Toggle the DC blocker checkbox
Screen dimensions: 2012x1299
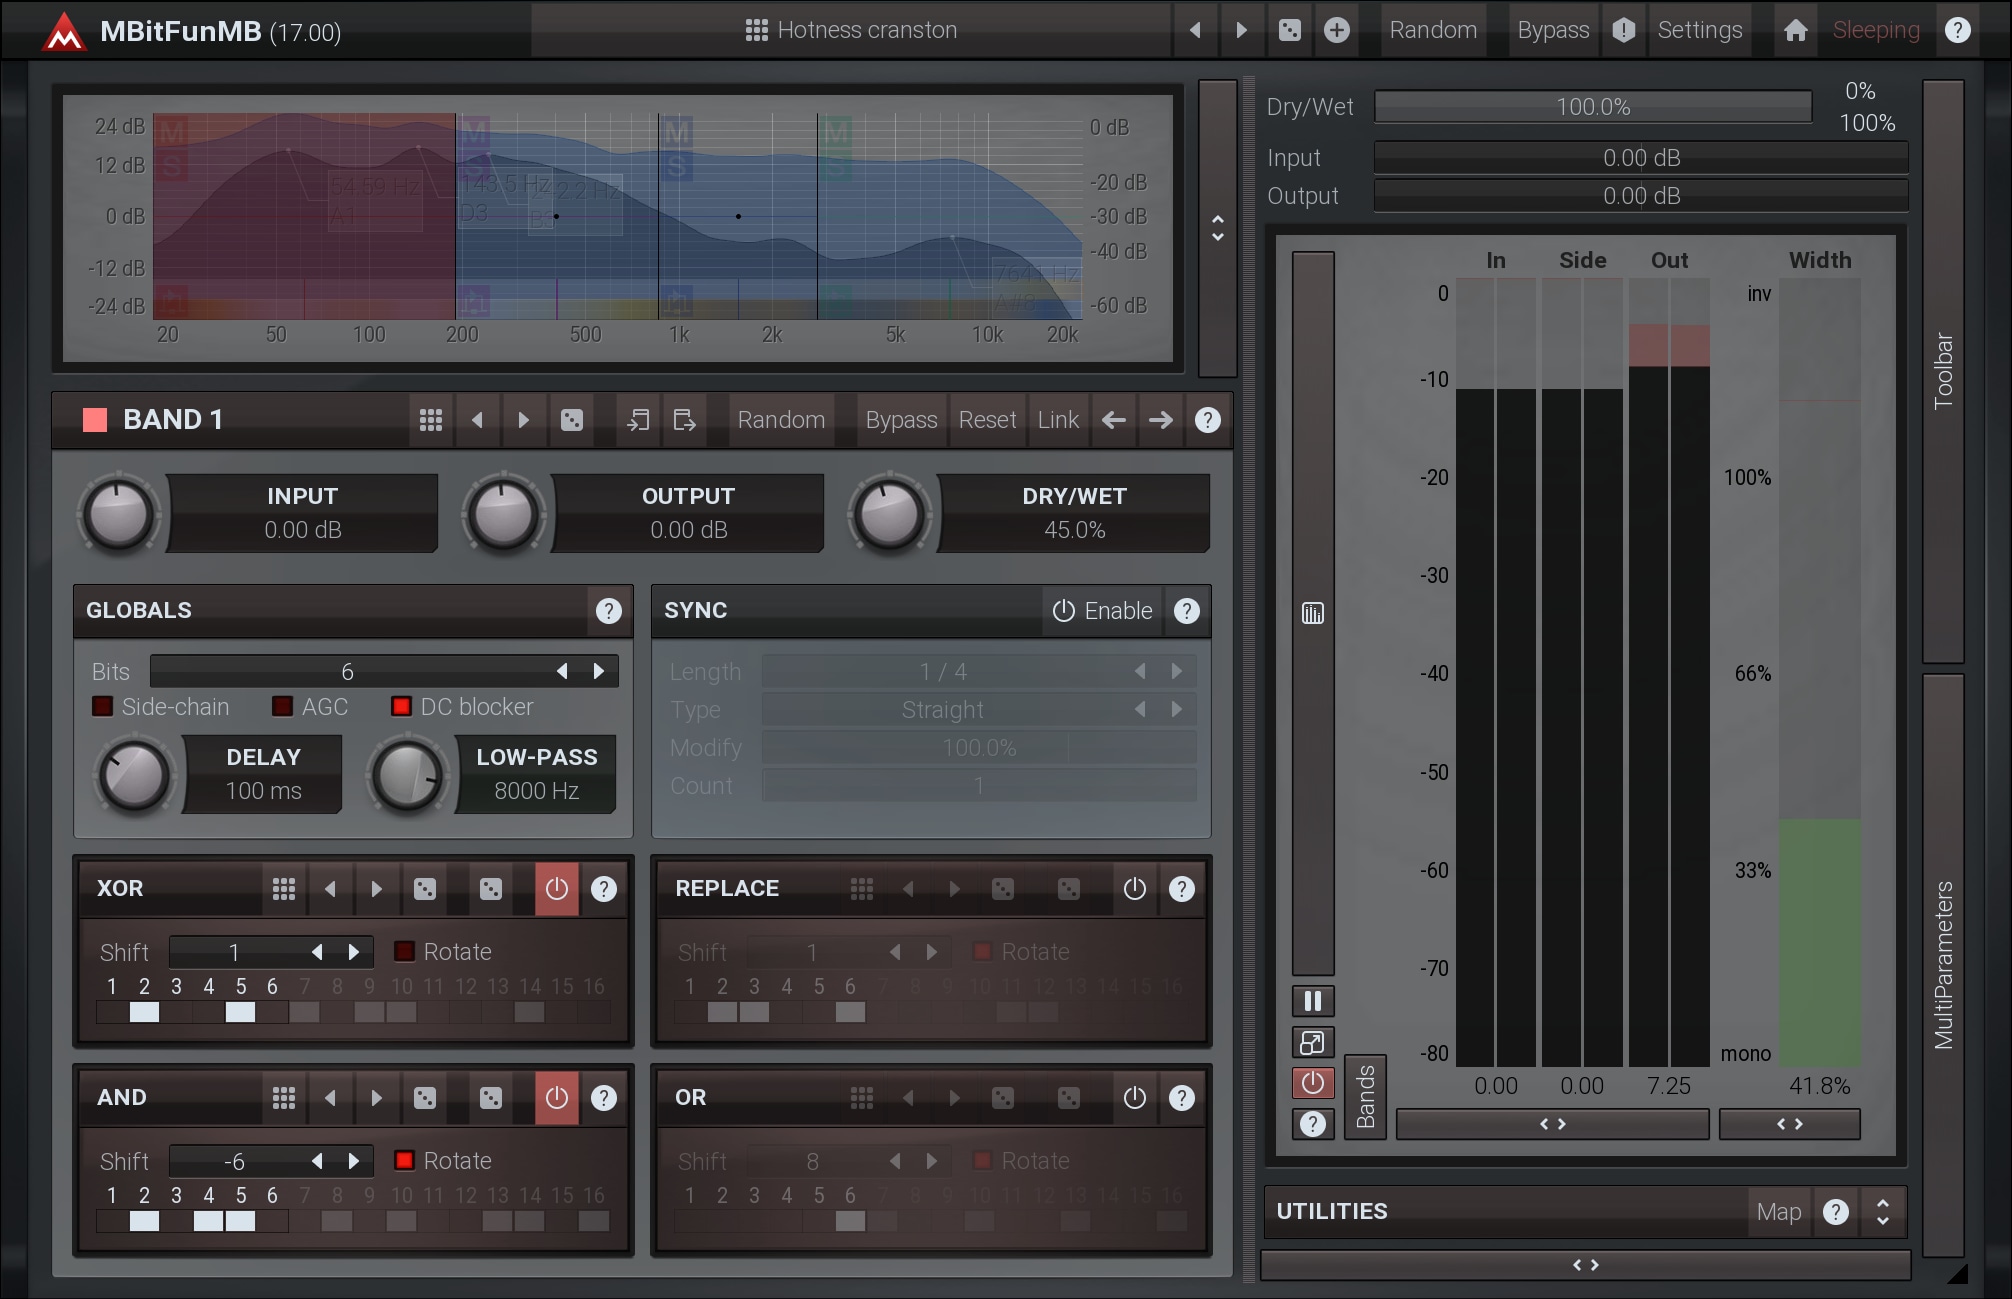401,707
